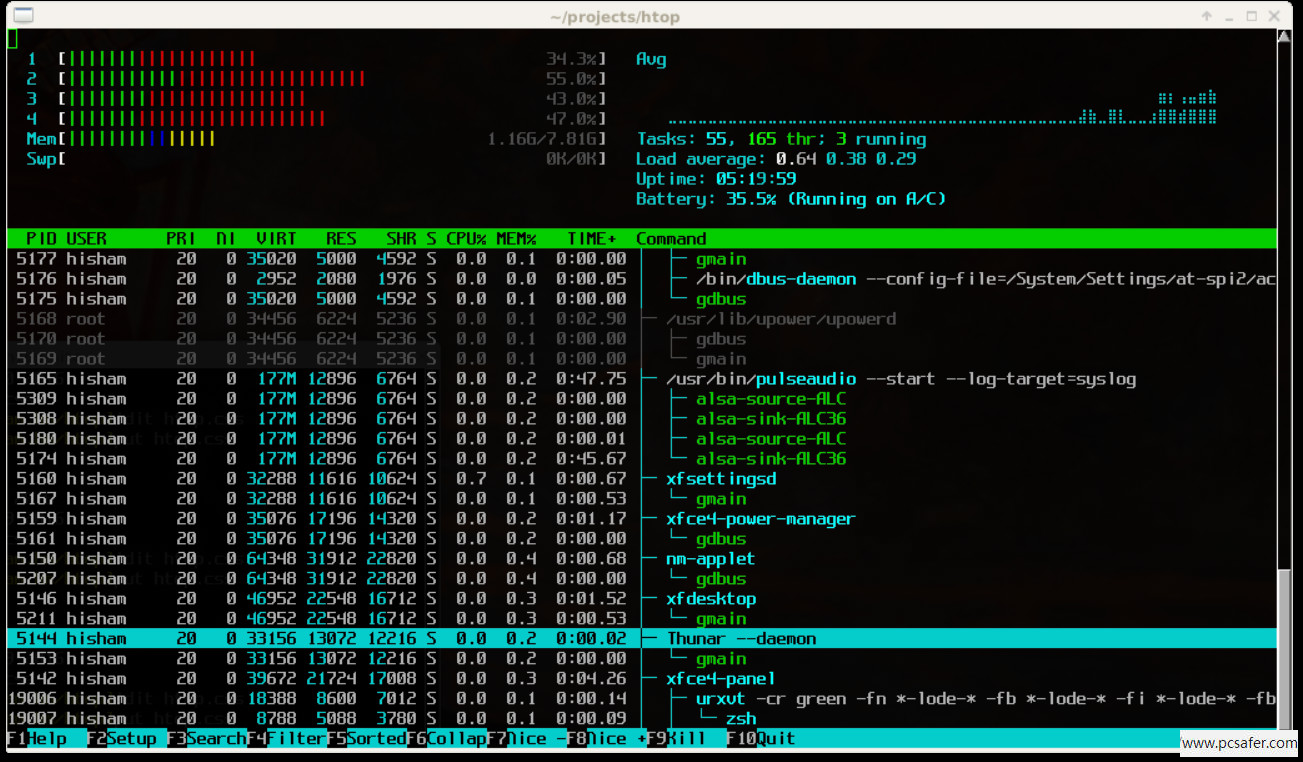Open F4 Filter in the bottom bar

pos(286,739)
